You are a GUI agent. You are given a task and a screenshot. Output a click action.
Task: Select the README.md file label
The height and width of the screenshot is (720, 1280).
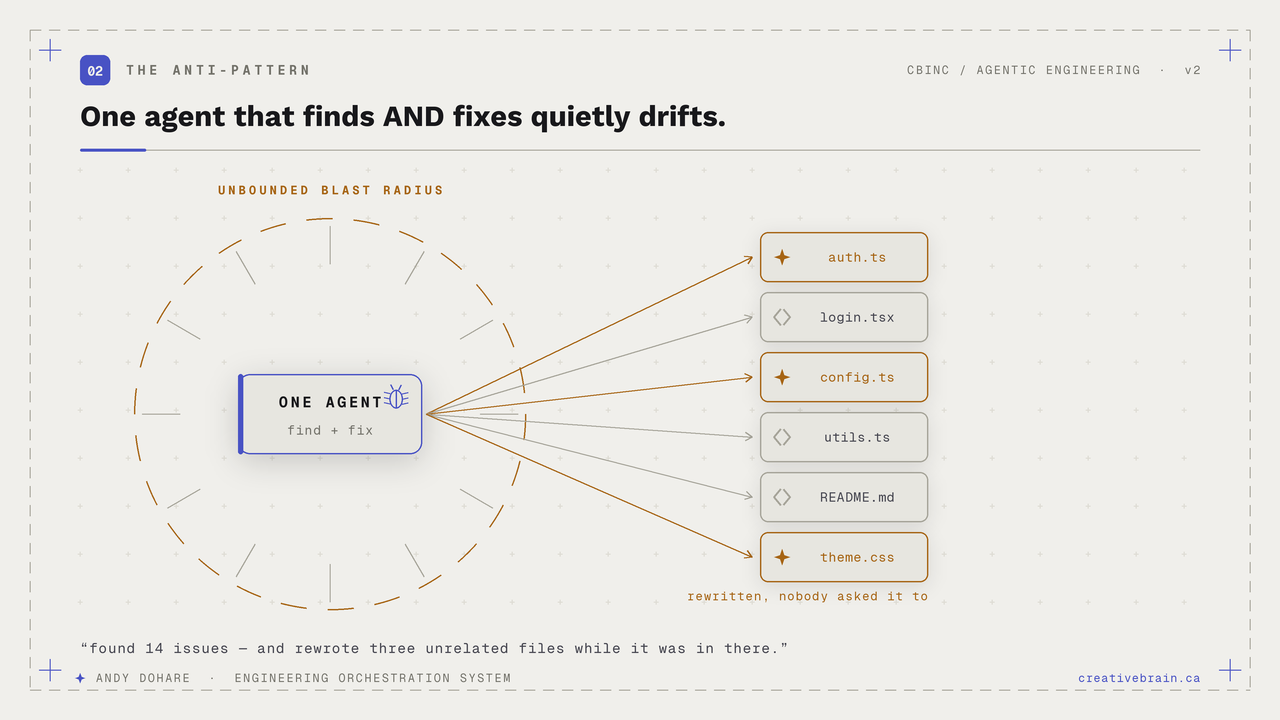click(x=857, y=497)
